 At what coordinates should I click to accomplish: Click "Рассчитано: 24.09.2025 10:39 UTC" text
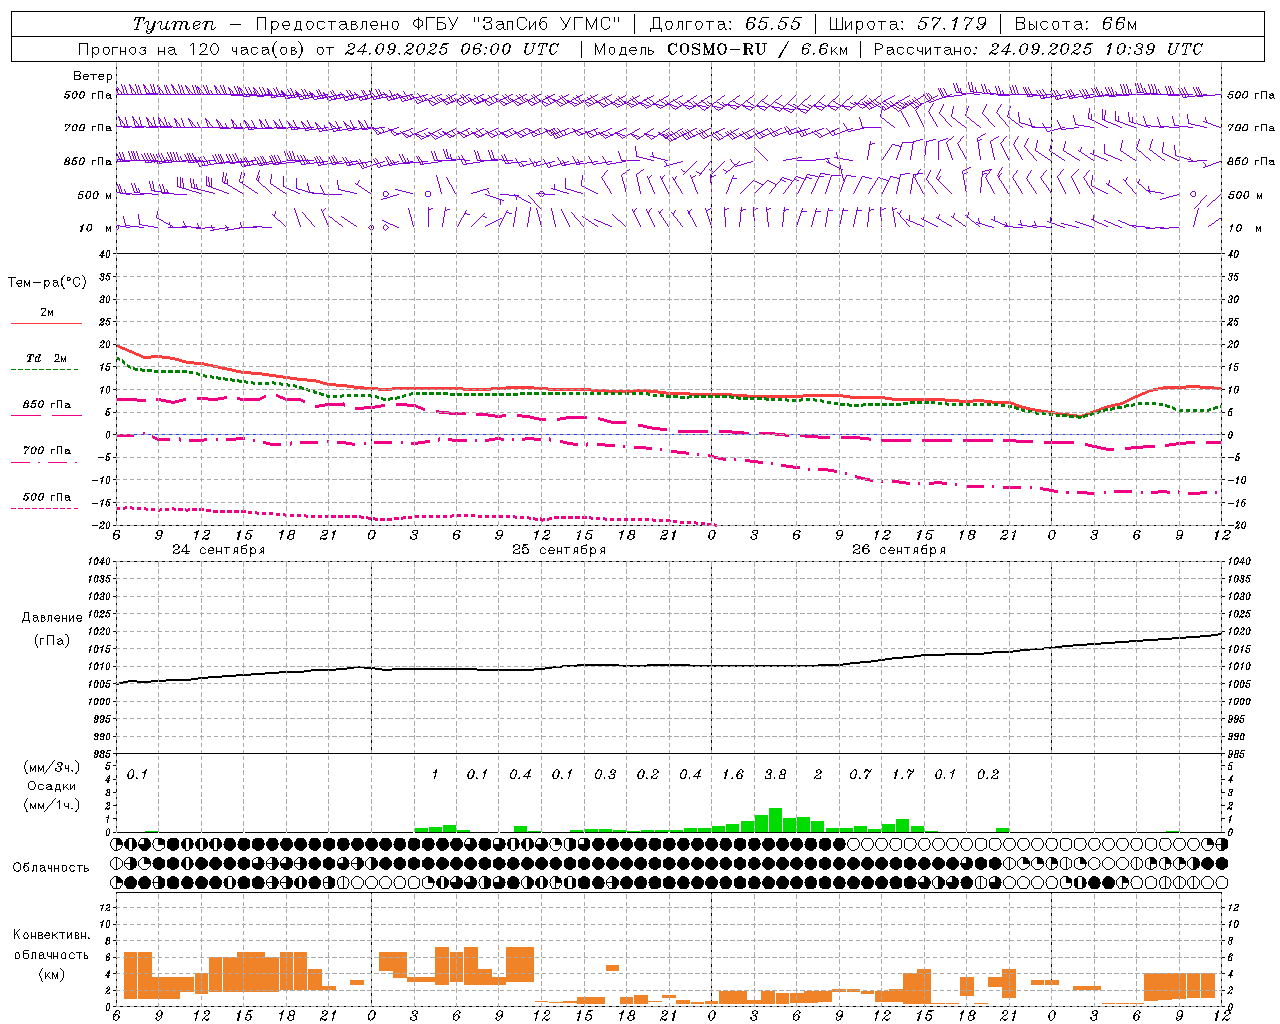(x=1038, y=49)
